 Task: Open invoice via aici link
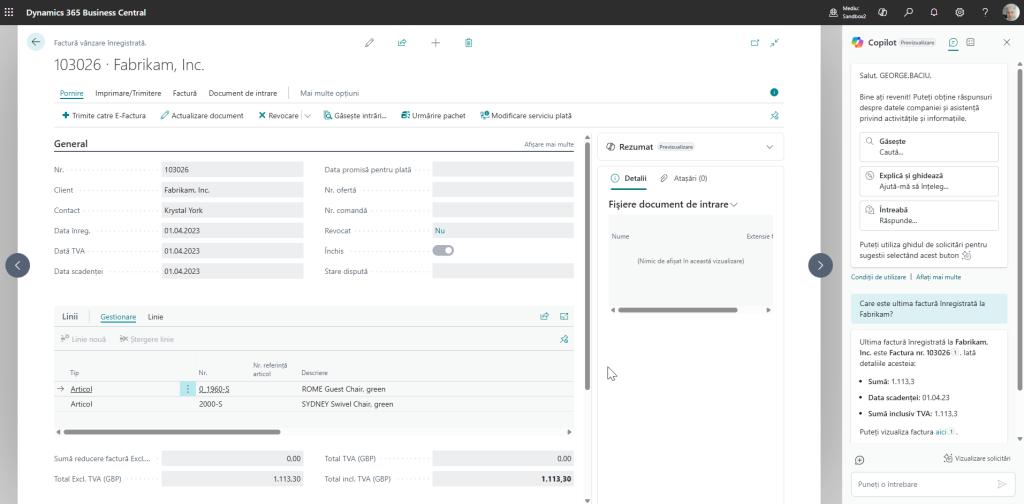coord(940,432)
